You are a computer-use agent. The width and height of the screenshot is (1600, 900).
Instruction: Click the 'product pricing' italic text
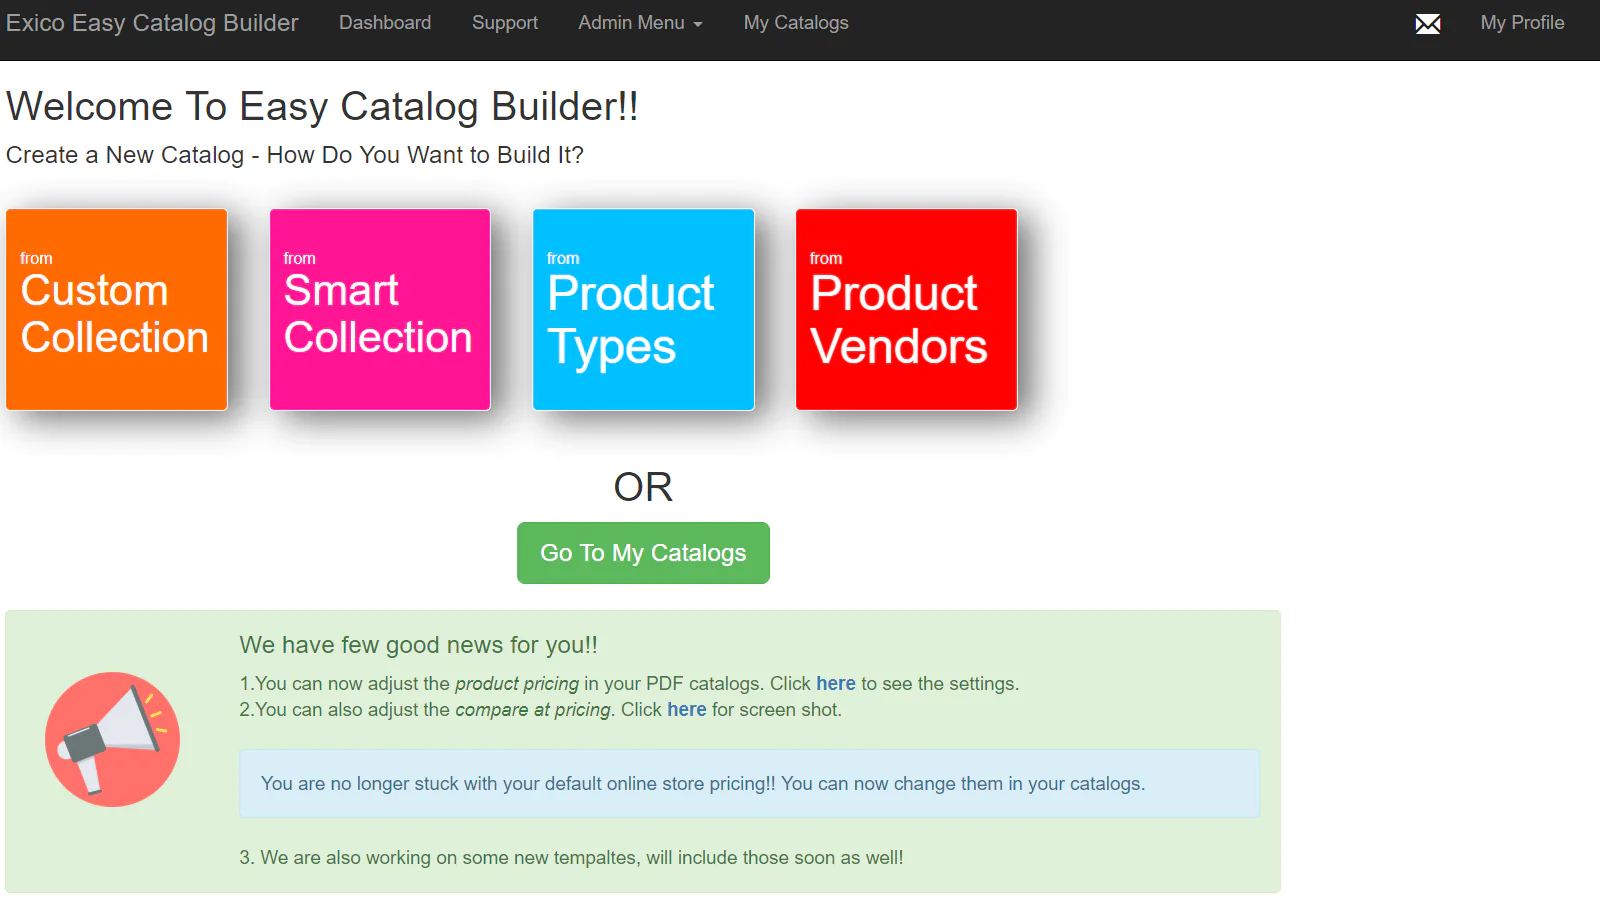517,684
